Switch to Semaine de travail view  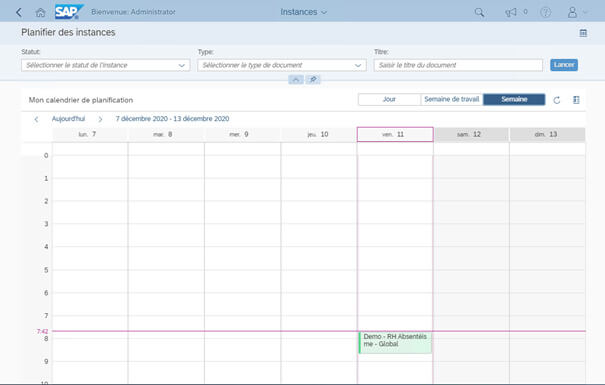[x=451, y=100]
